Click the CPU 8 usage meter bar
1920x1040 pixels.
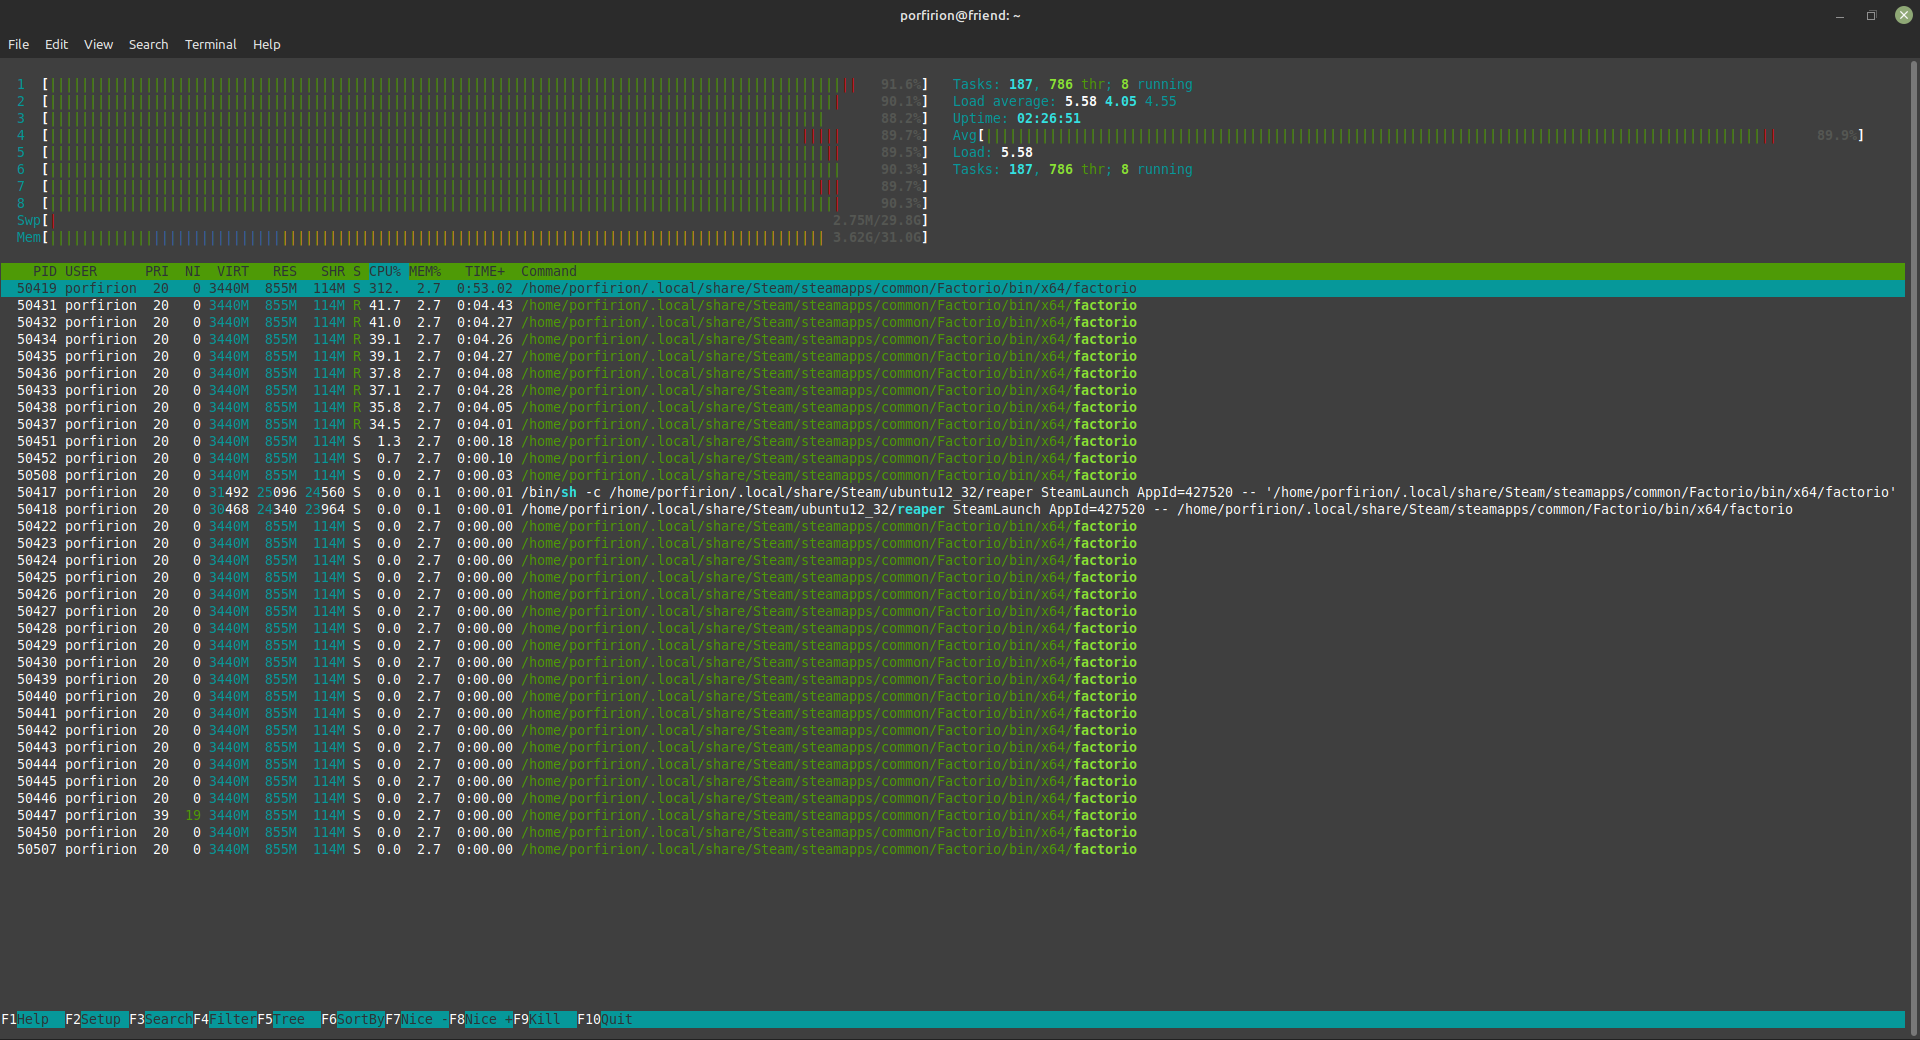(x=485, y=203)
